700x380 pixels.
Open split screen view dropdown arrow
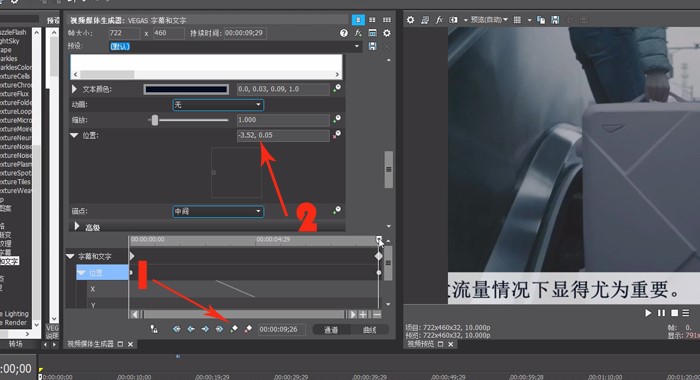pos(465,20)
